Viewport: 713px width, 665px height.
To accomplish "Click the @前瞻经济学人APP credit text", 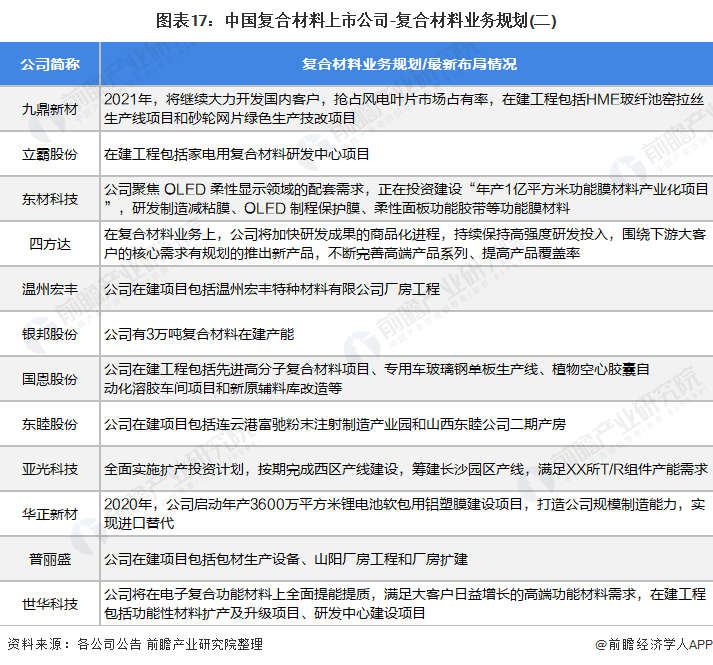I will coord(652,645).
